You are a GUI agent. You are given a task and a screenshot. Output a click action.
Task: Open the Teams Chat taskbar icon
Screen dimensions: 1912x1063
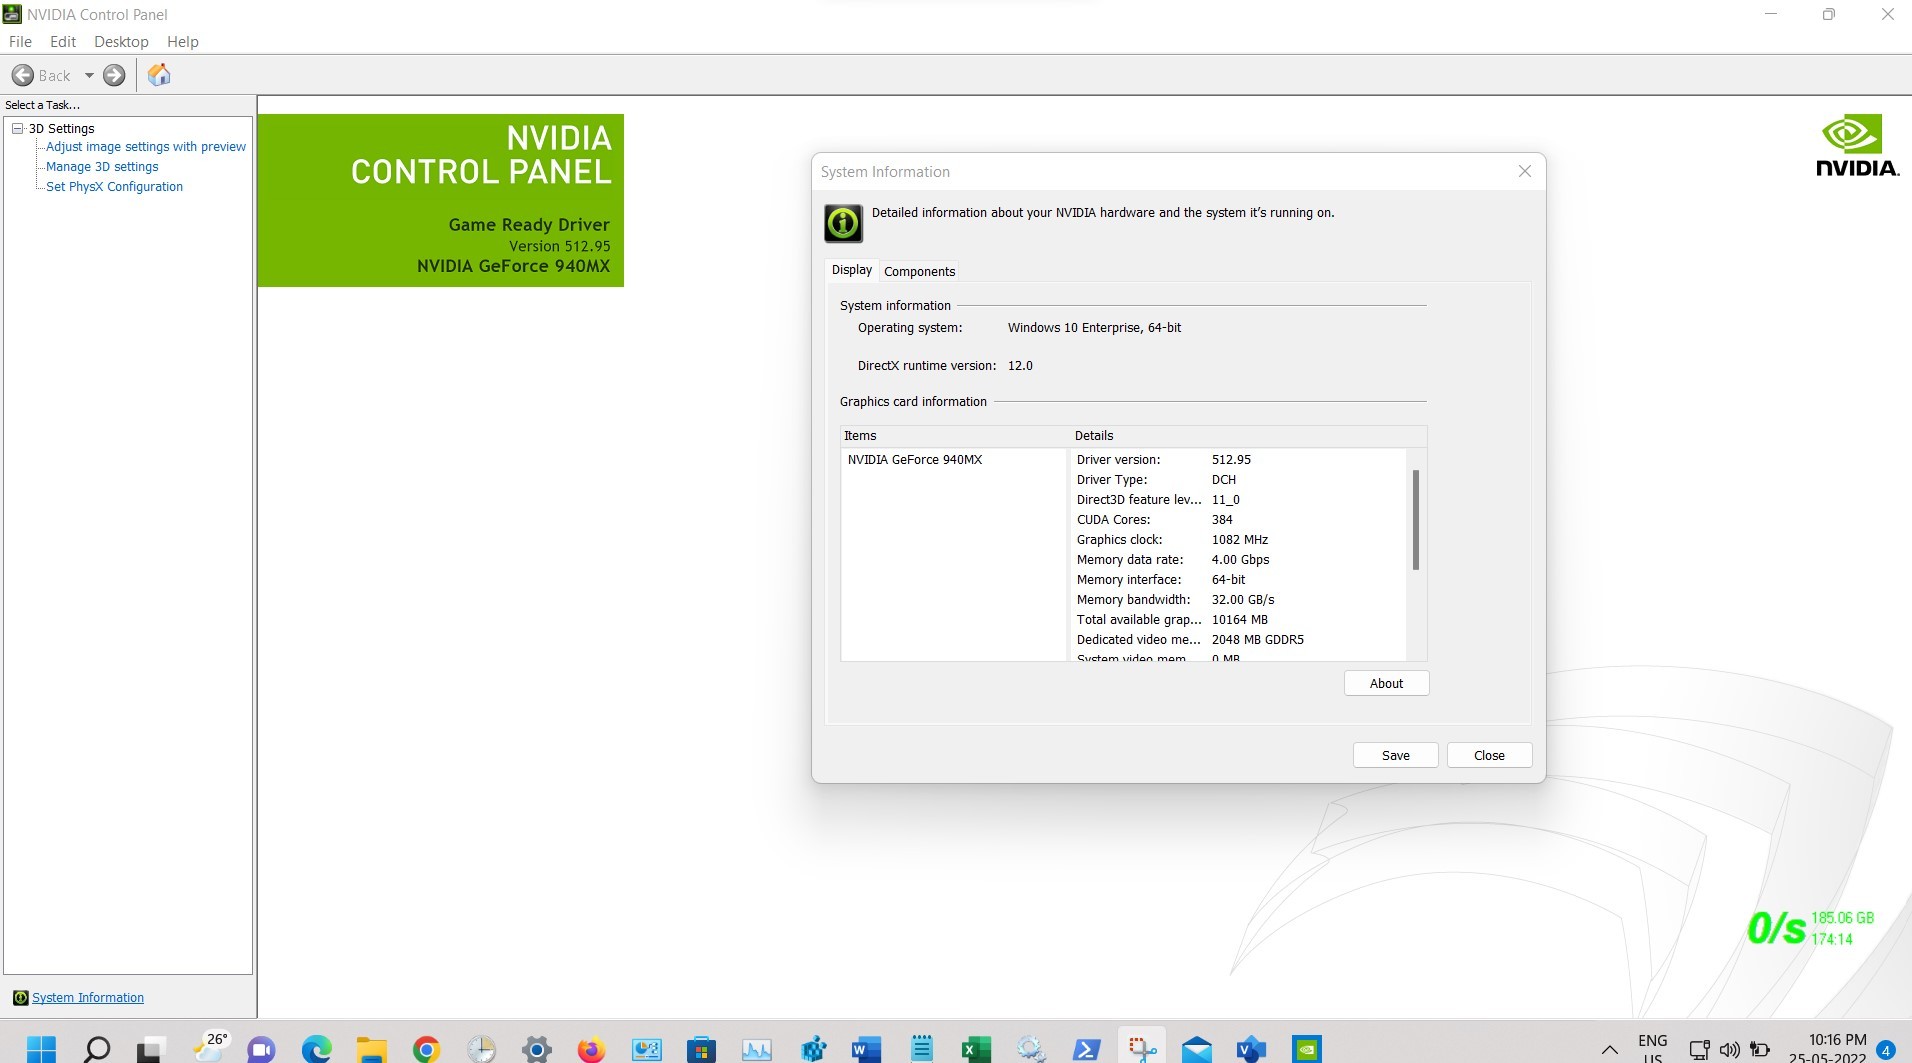coord(261,1049)
